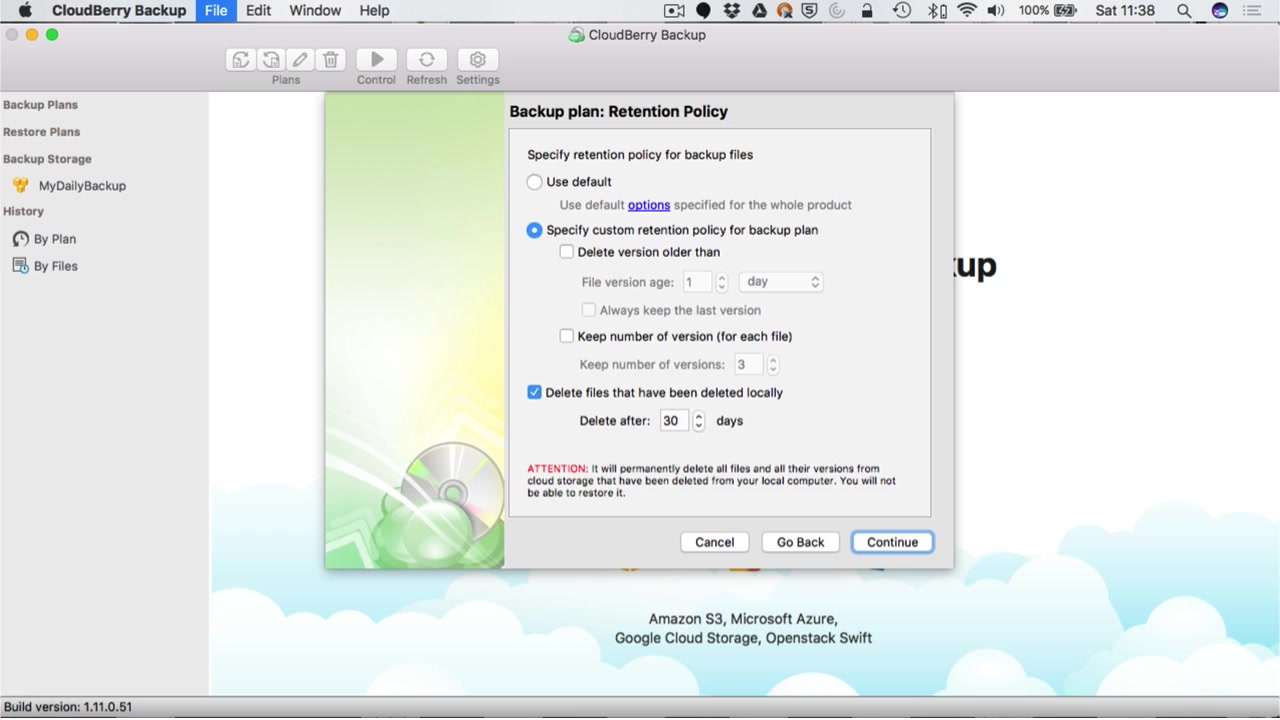Click the screen recorder camera menu bar icon
1280x720 pixels.
(674, 11)
